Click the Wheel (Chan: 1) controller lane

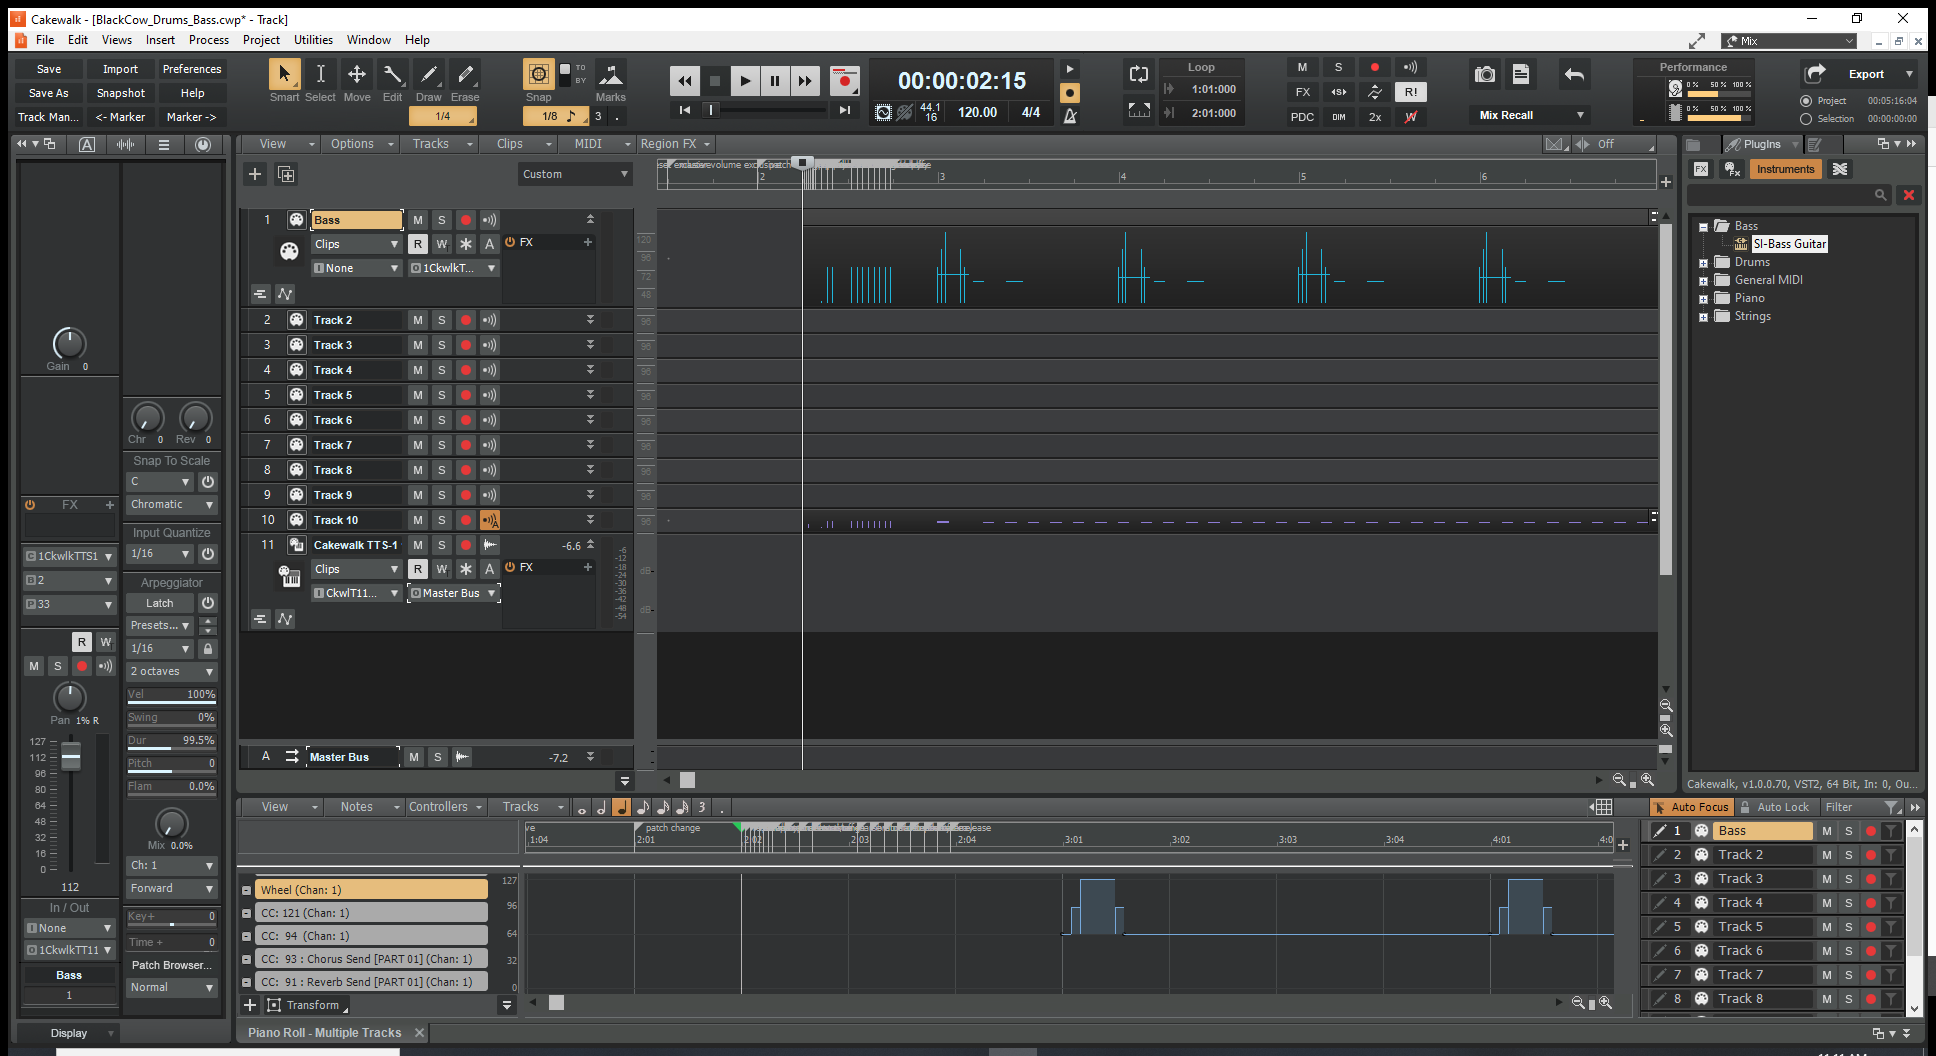coord(372,890)
